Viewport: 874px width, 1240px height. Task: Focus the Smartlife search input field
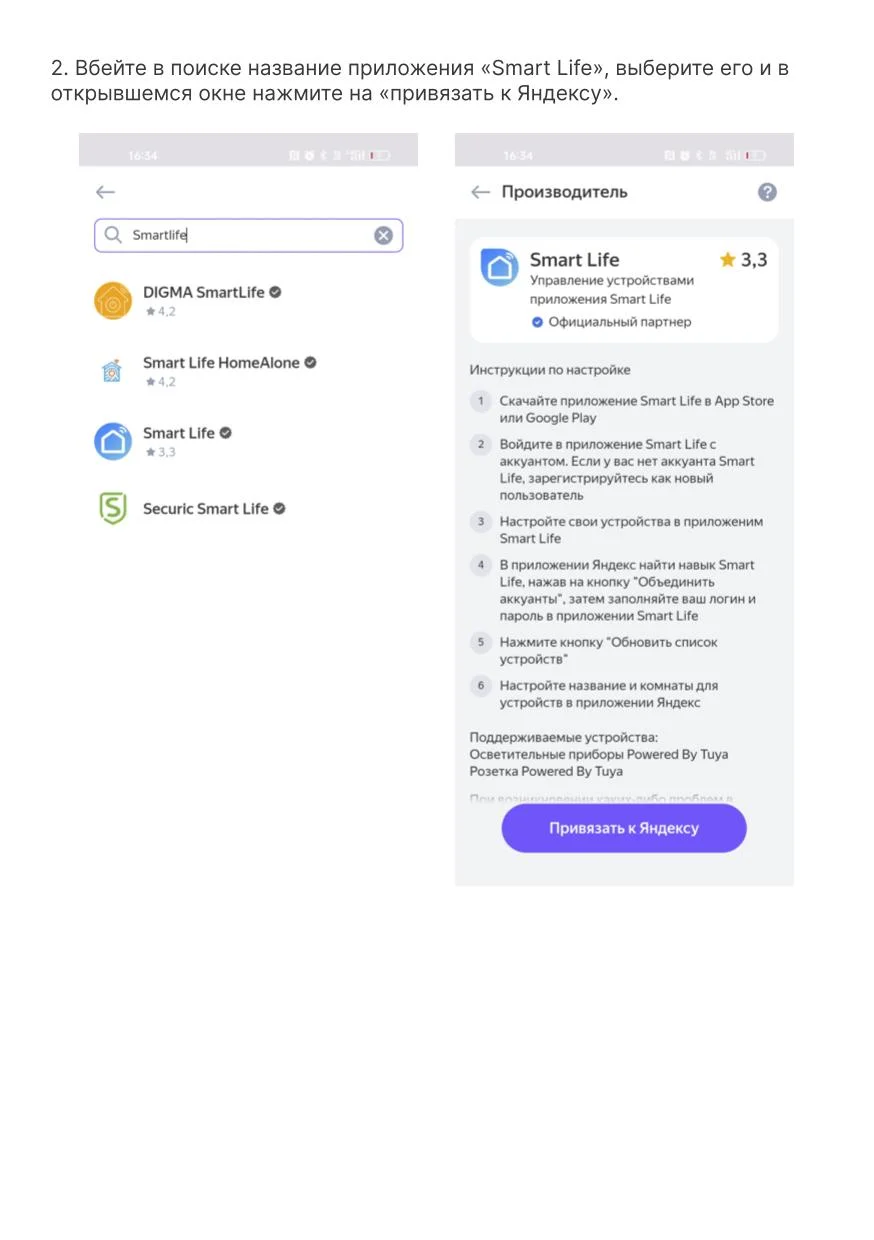[x=248, y=235]
